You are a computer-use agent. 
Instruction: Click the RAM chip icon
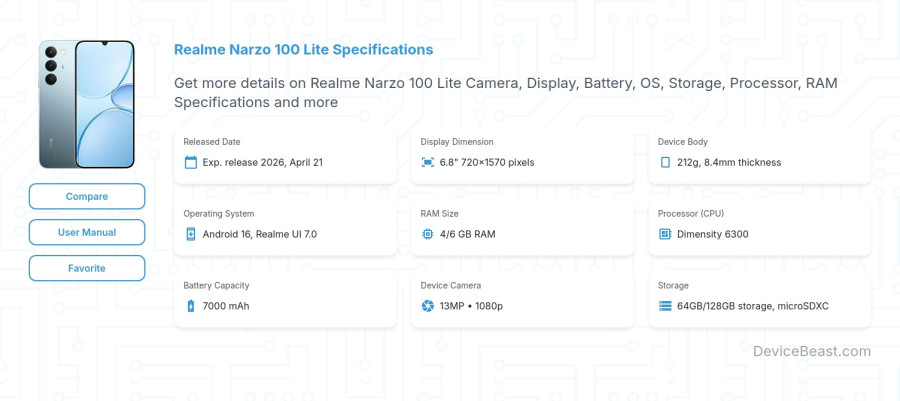tap(428, 234)
